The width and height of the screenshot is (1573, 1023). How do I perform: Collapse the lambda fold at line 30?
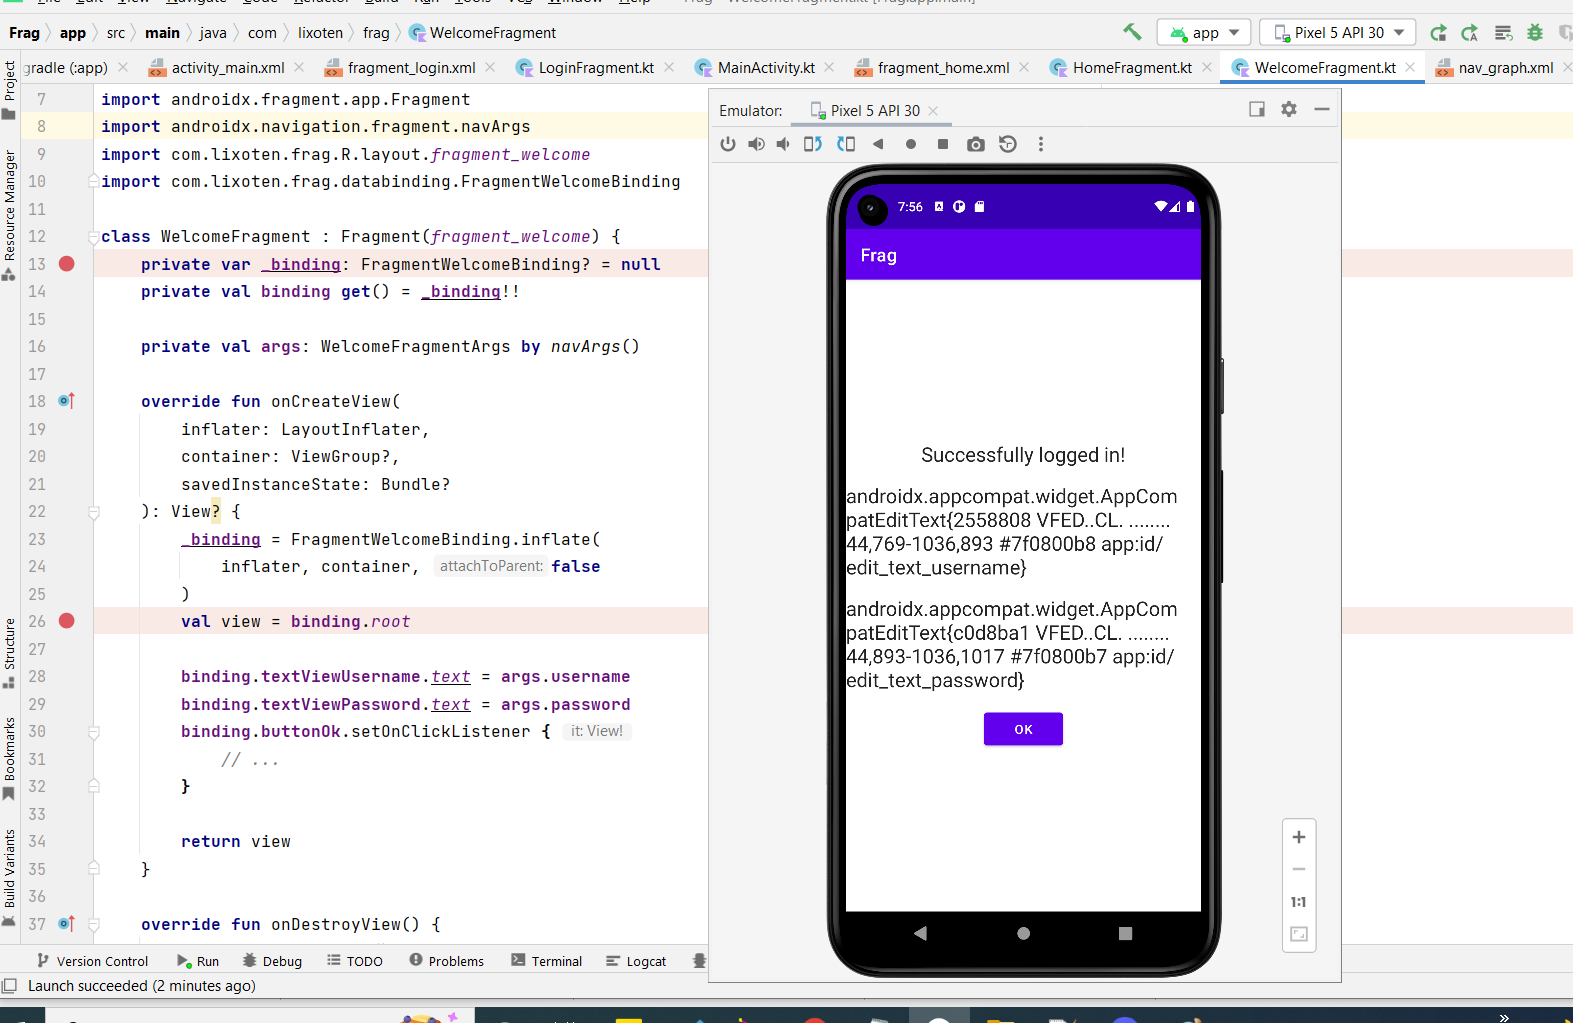pyautogui.click(x=94, y=732)
